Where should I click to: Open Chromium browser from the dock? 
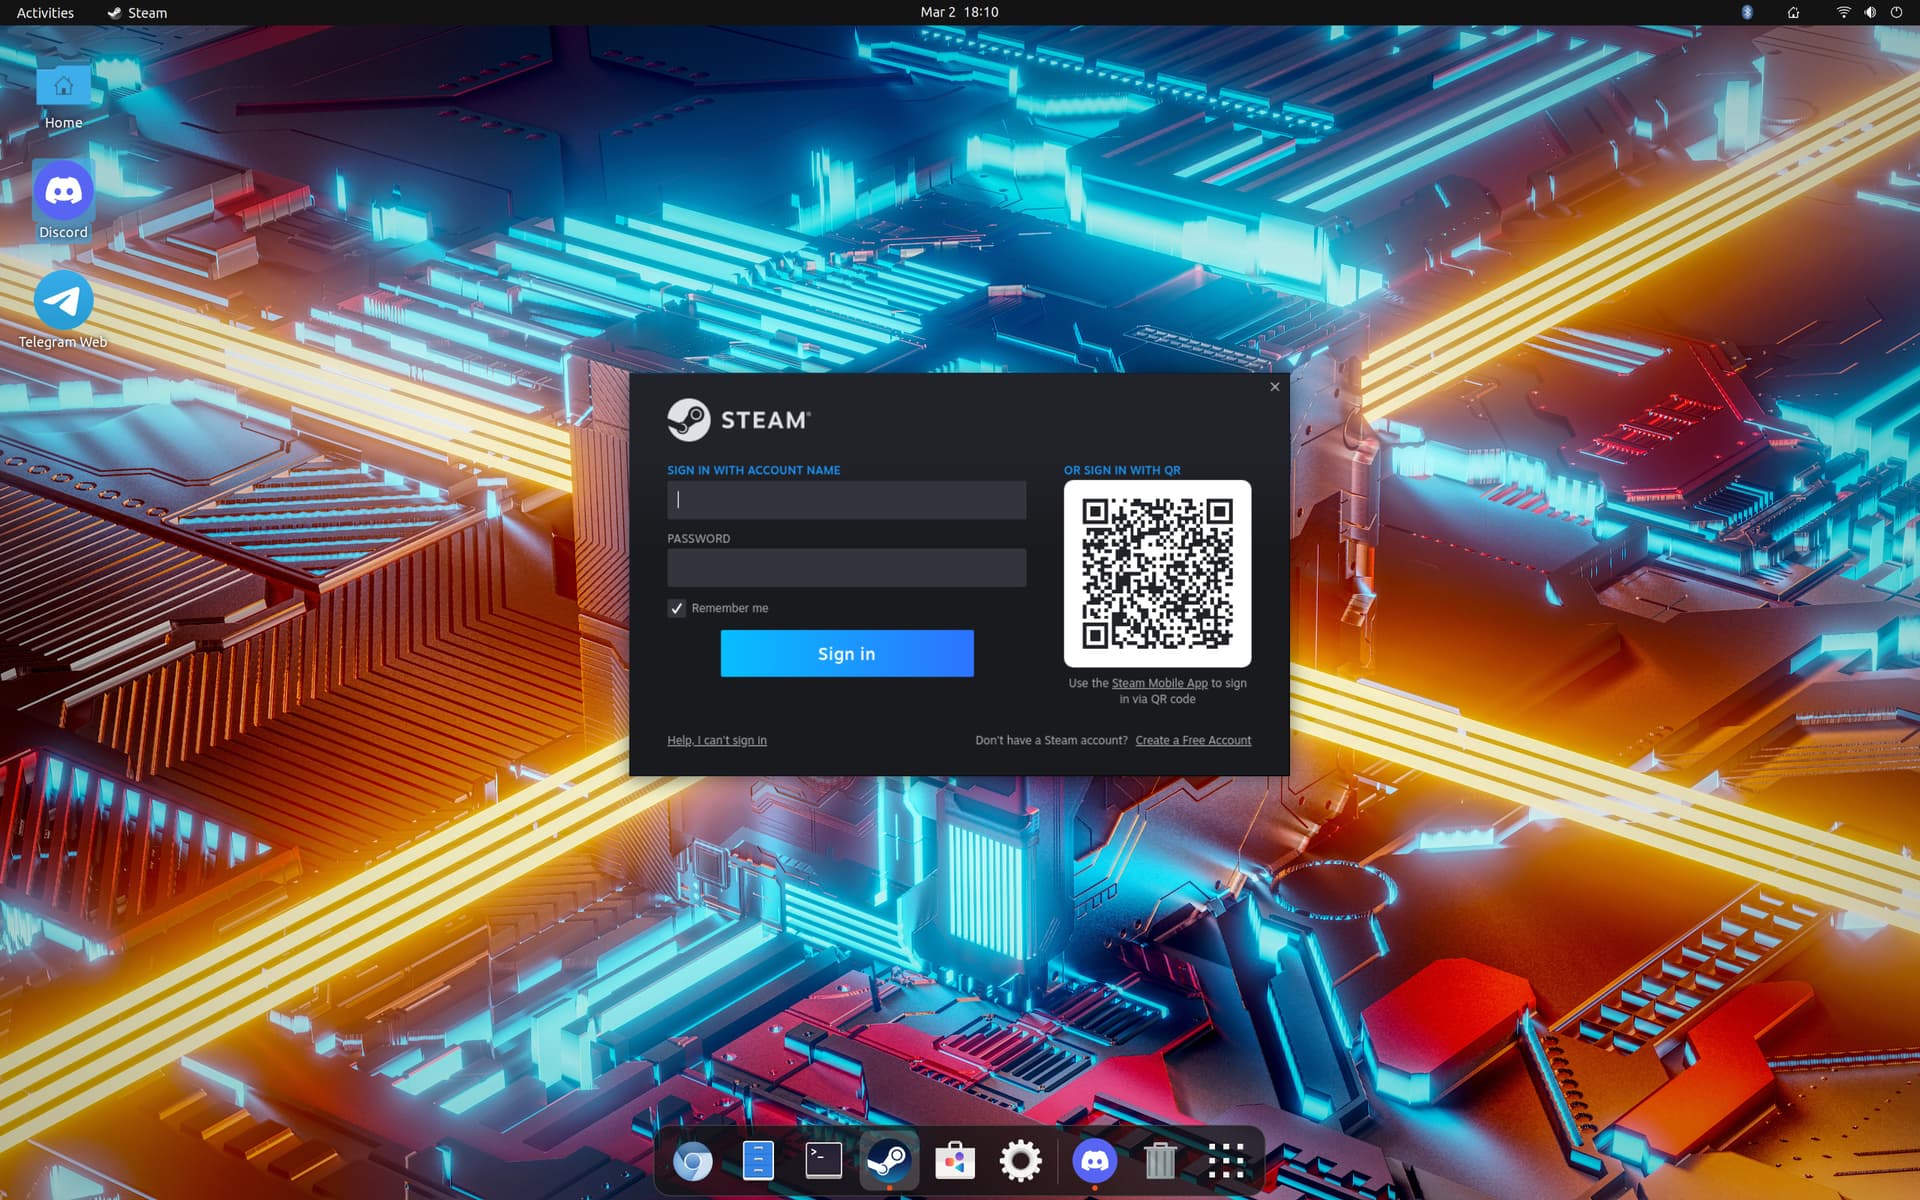point(692,1161)
